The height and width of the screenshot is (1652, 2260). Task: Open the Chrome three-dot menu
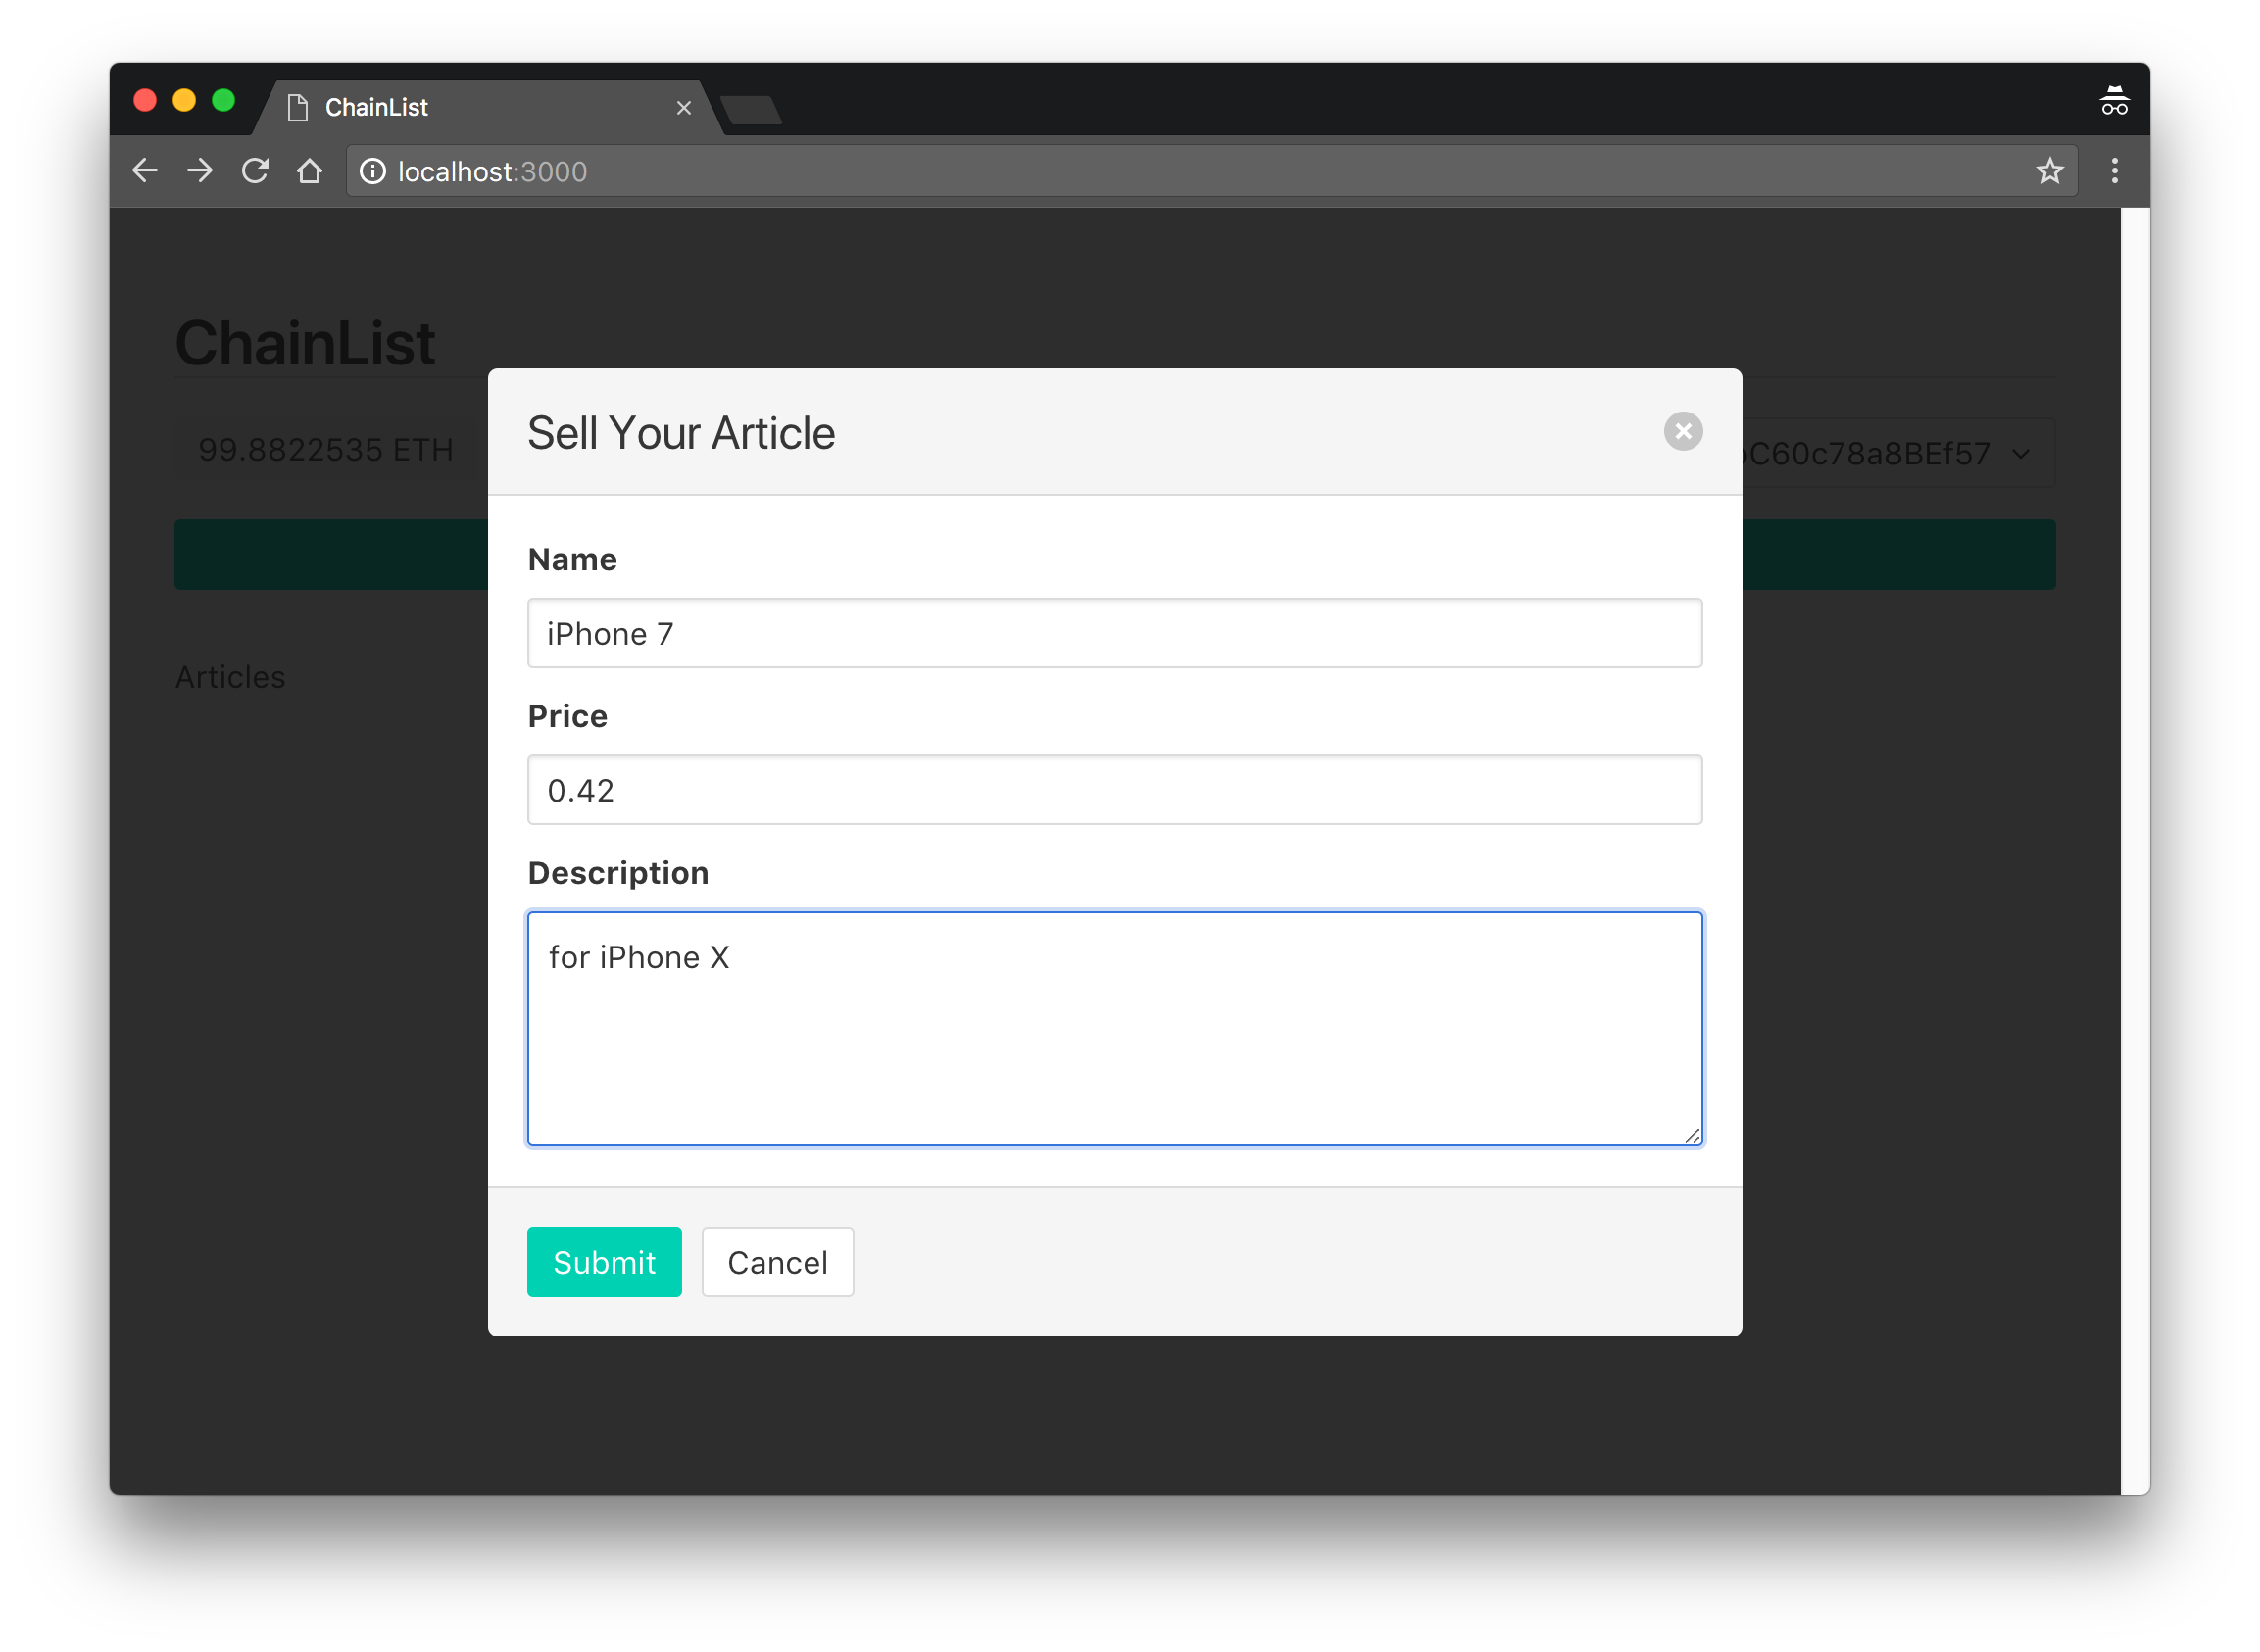[x=2114, y=171]
